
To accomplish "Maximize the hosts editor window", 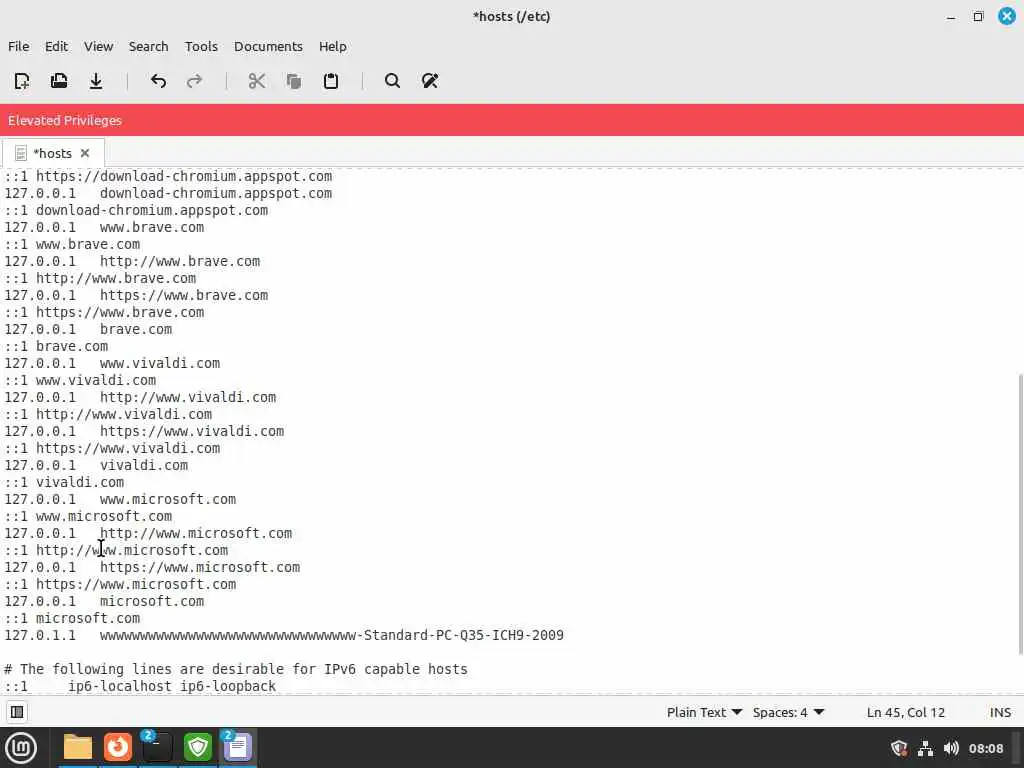I will [978, 16].
